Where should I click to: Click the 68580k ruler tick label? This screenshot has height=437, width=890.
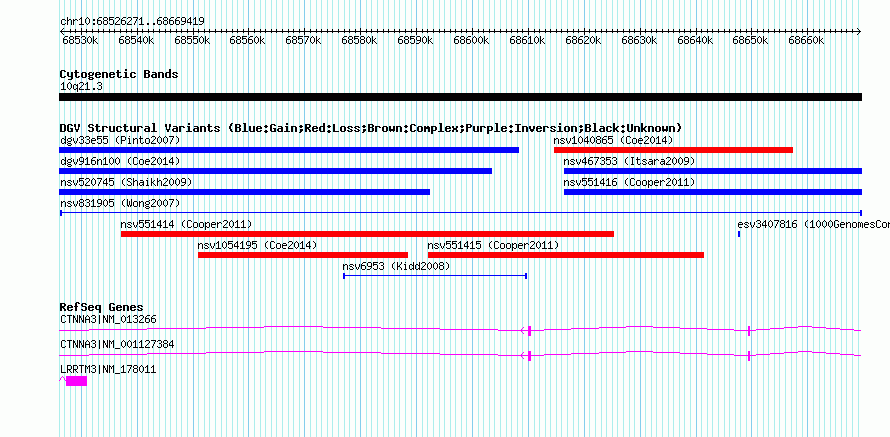[x=359, y=41]
